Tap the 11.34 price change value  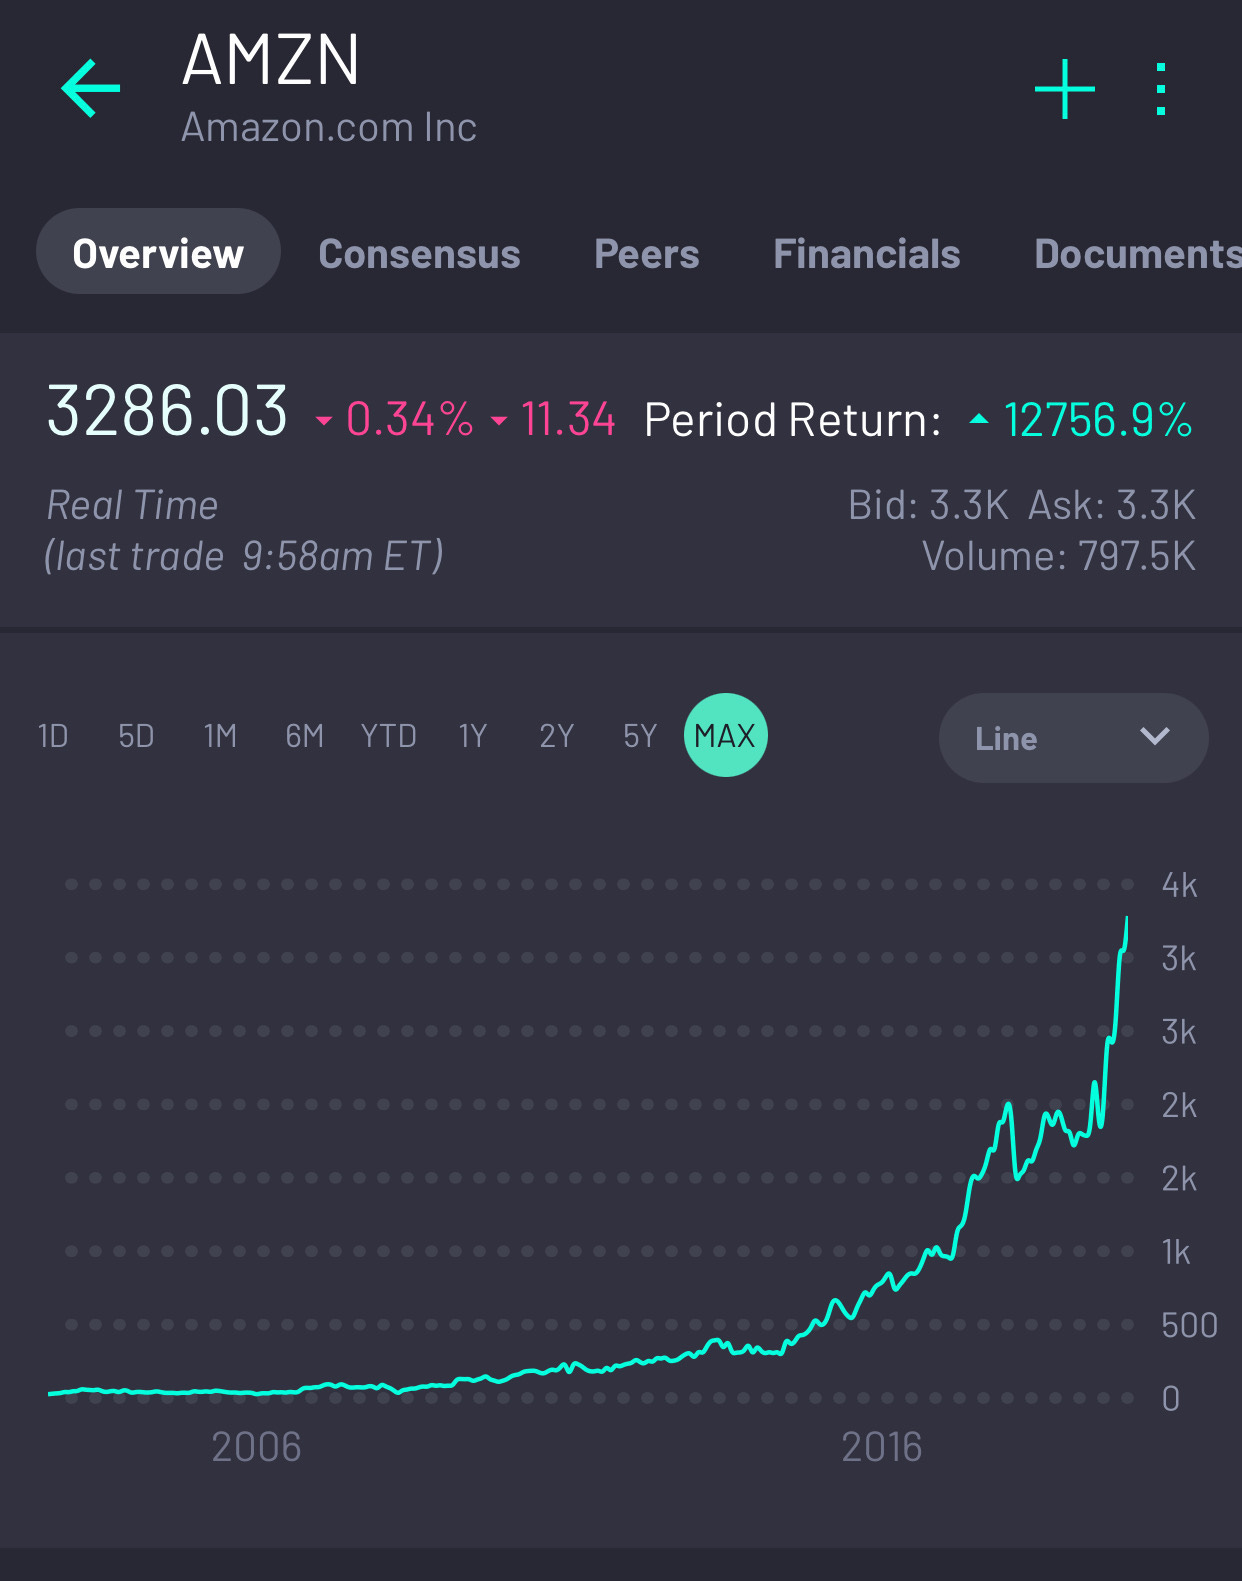point(568,419)
